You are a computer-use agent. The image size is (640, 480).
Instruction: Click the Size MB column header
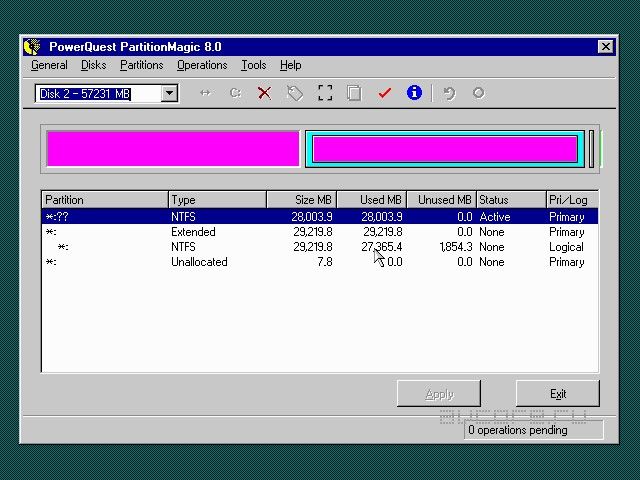click(301, 200)
